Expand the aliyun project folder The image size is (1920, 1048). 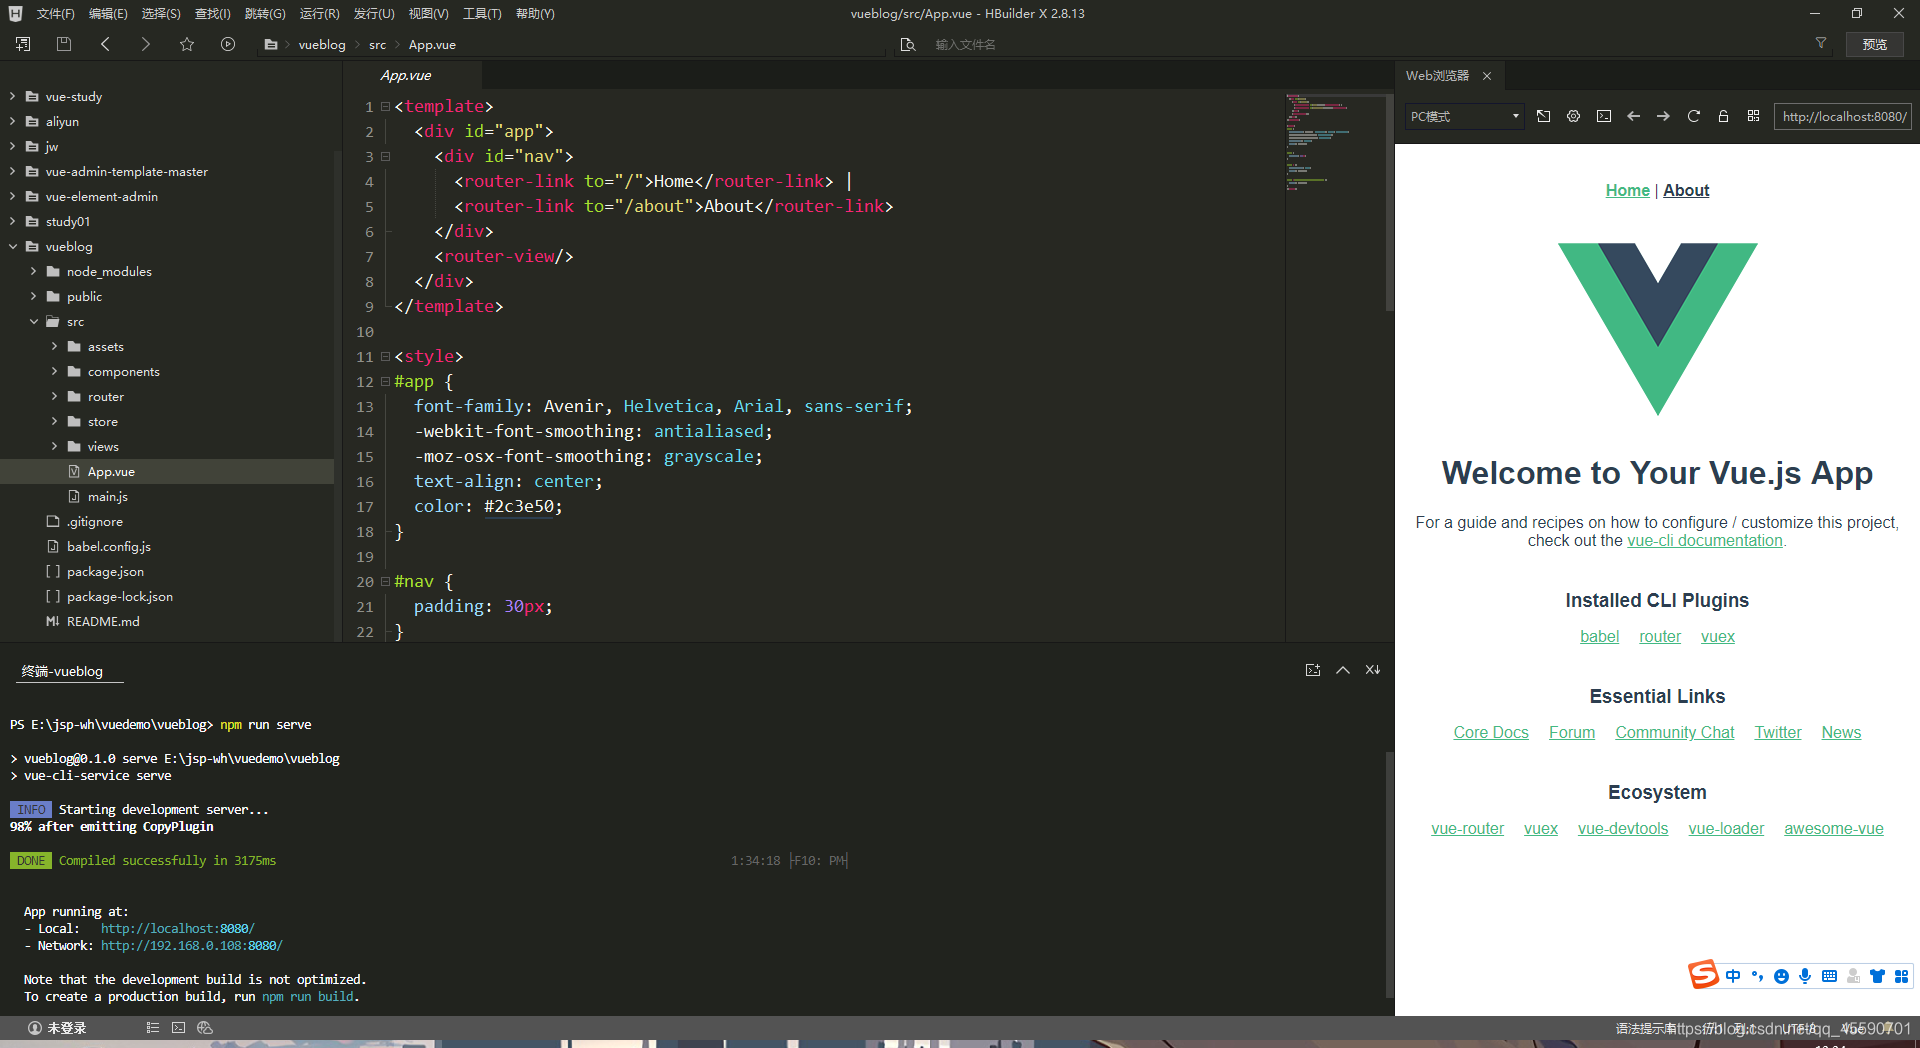[x=12, y=122]
